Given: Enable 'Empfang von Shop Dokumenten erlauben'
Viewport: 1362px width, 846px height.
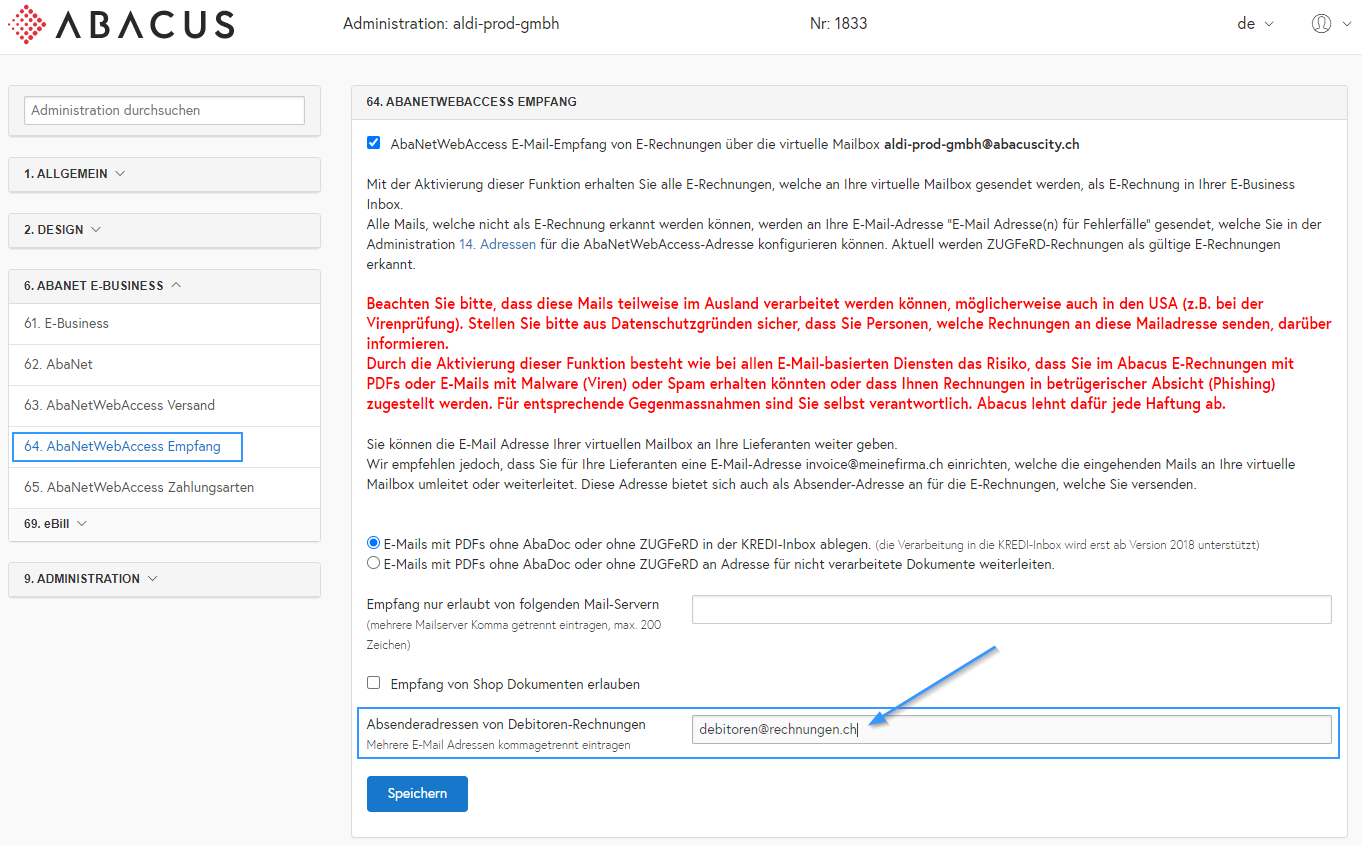Looking at the screenshot, I should [x=374, y=683].
